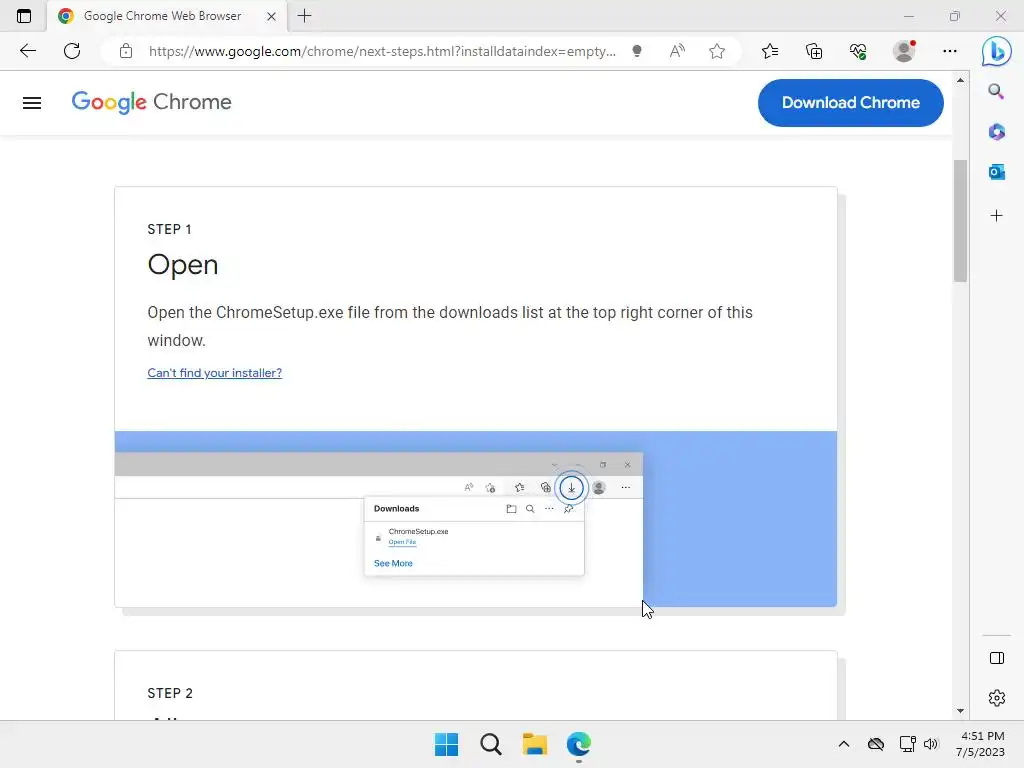Image resolution: width=1024 pixels, height=768 pixels.
Task: Open the Favorites list
Action: click(770, 51)
